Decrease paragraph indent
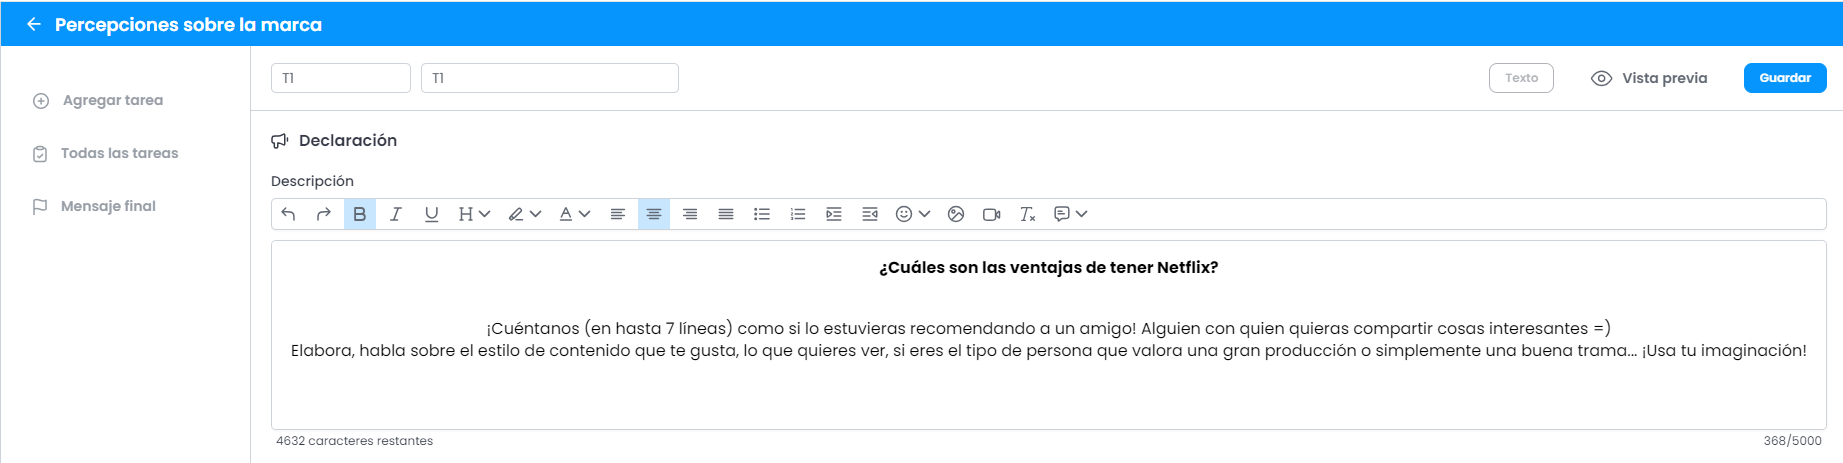Screen dimensions: 1843x463 pyautogui.click(x=870, y=214)
